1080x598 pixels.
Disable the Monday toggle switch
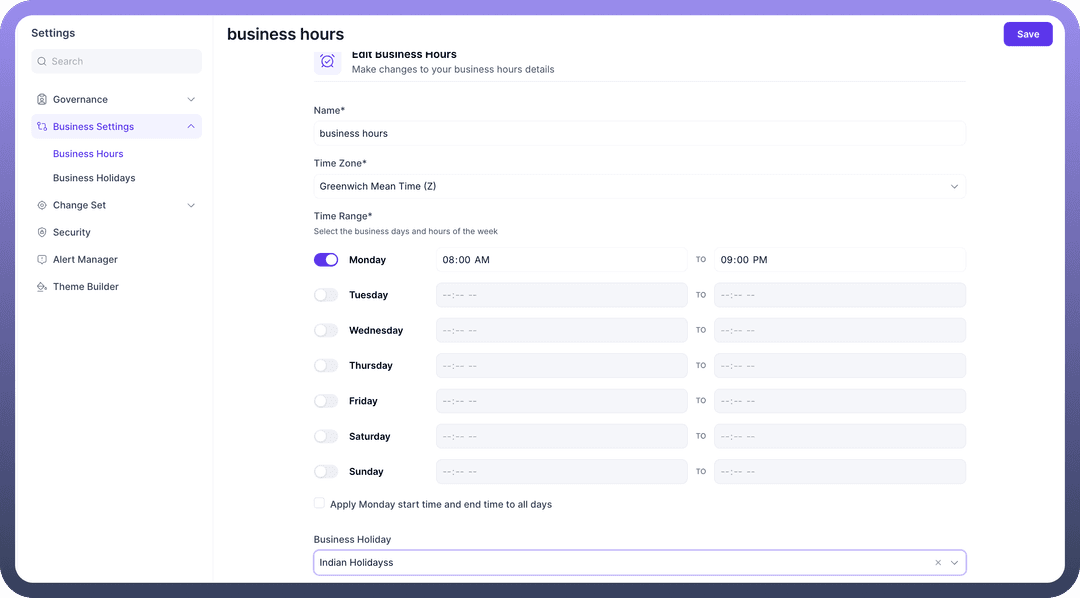[326, 260]
